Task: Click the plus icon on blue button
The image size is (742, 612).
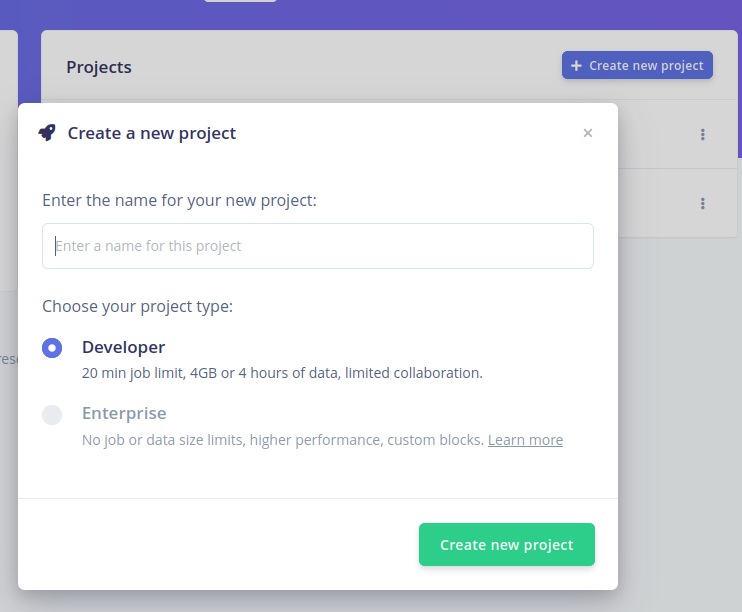Action: click(576, 65)
